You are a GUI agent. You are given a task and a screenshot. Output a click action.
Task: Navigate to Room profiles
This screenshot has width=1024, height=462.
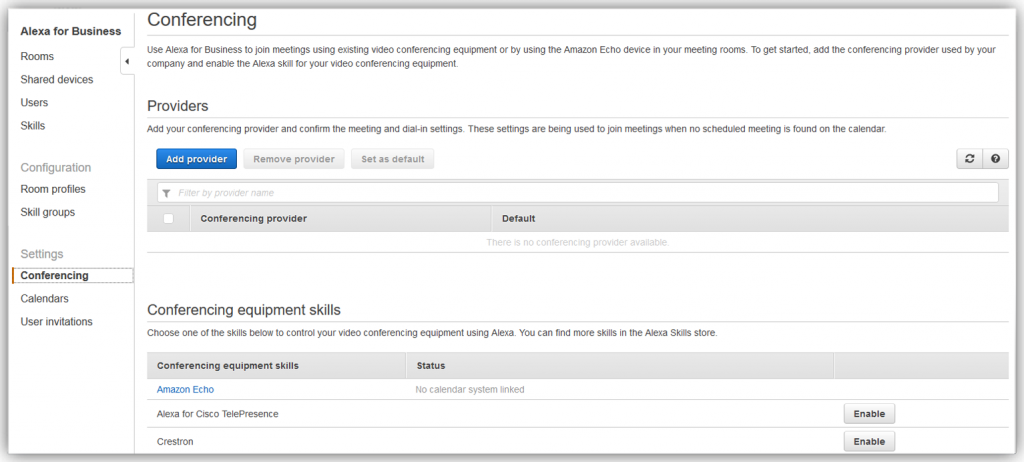[x=53, y=189]
